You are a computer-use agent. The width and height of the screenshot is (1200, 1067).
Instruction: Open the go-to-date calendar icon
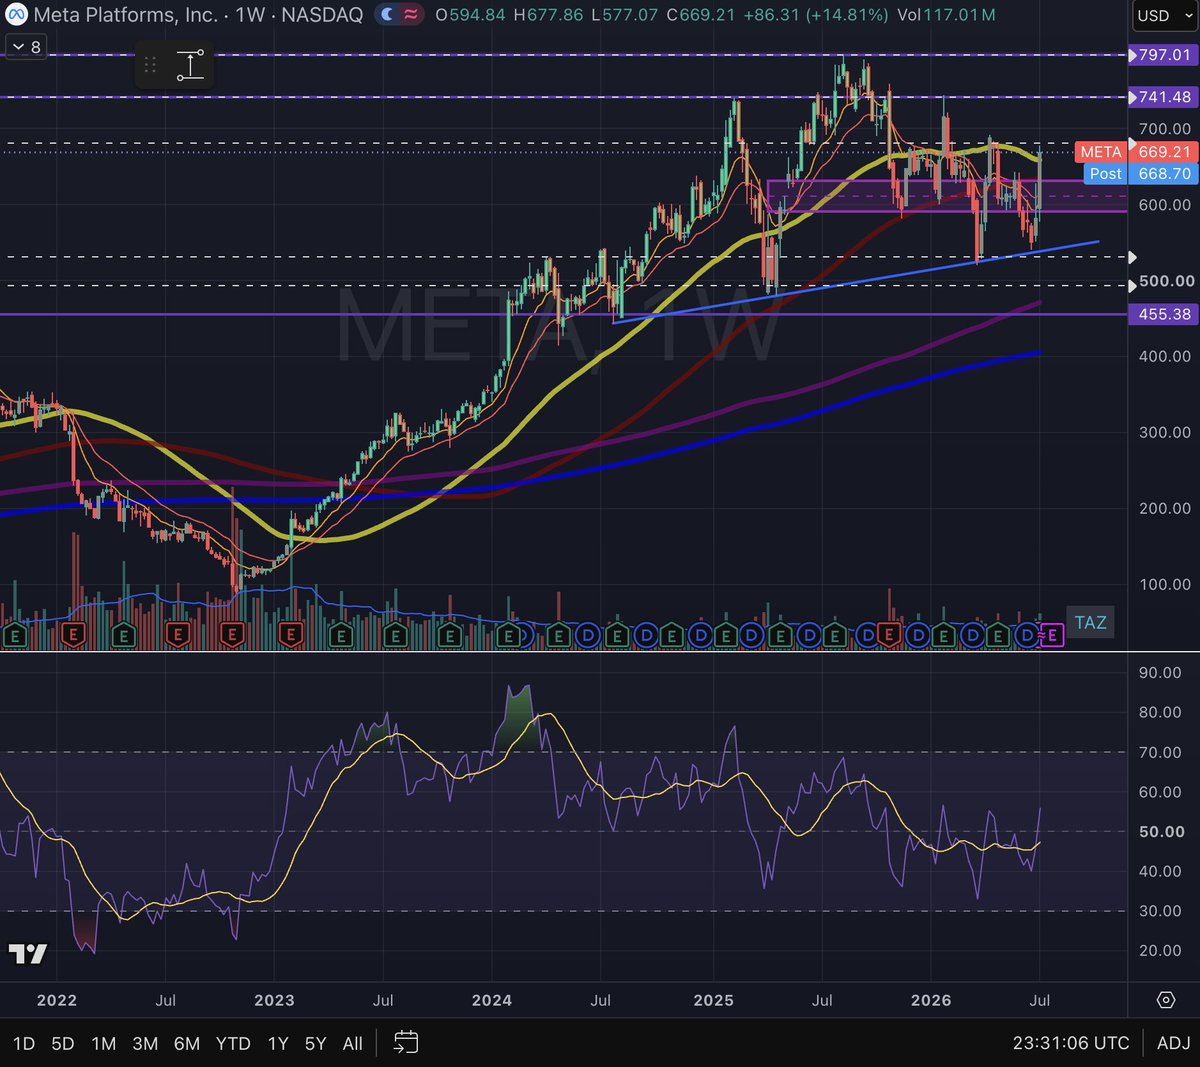pos(405,1043)
